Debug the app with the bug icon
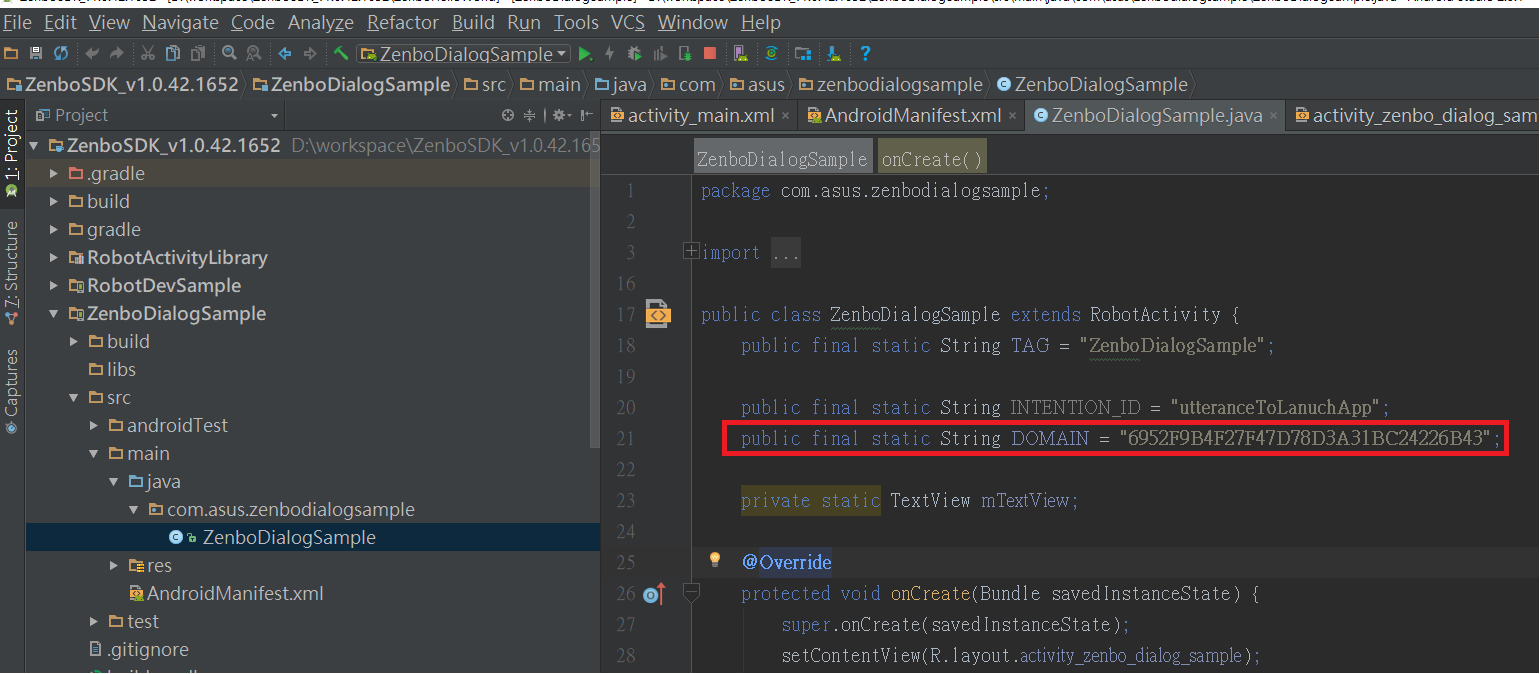1540x674 pixels. point(635,53)
